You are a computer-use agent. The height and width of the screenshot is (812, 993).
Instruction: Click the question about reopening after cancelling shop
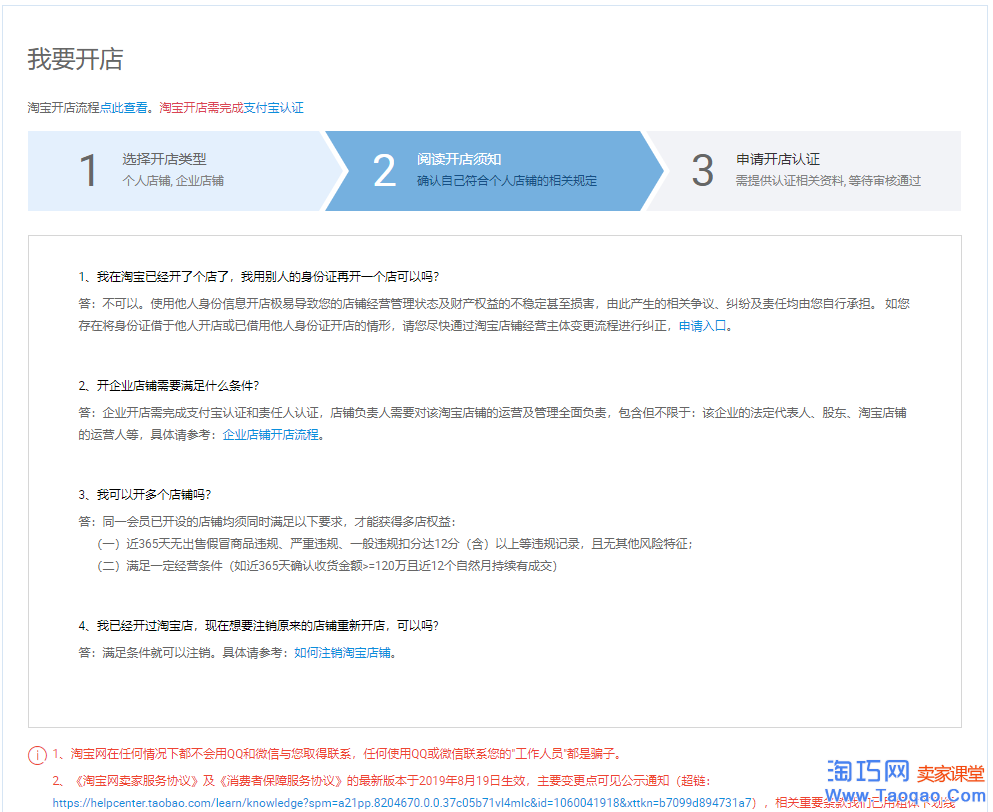259,626
